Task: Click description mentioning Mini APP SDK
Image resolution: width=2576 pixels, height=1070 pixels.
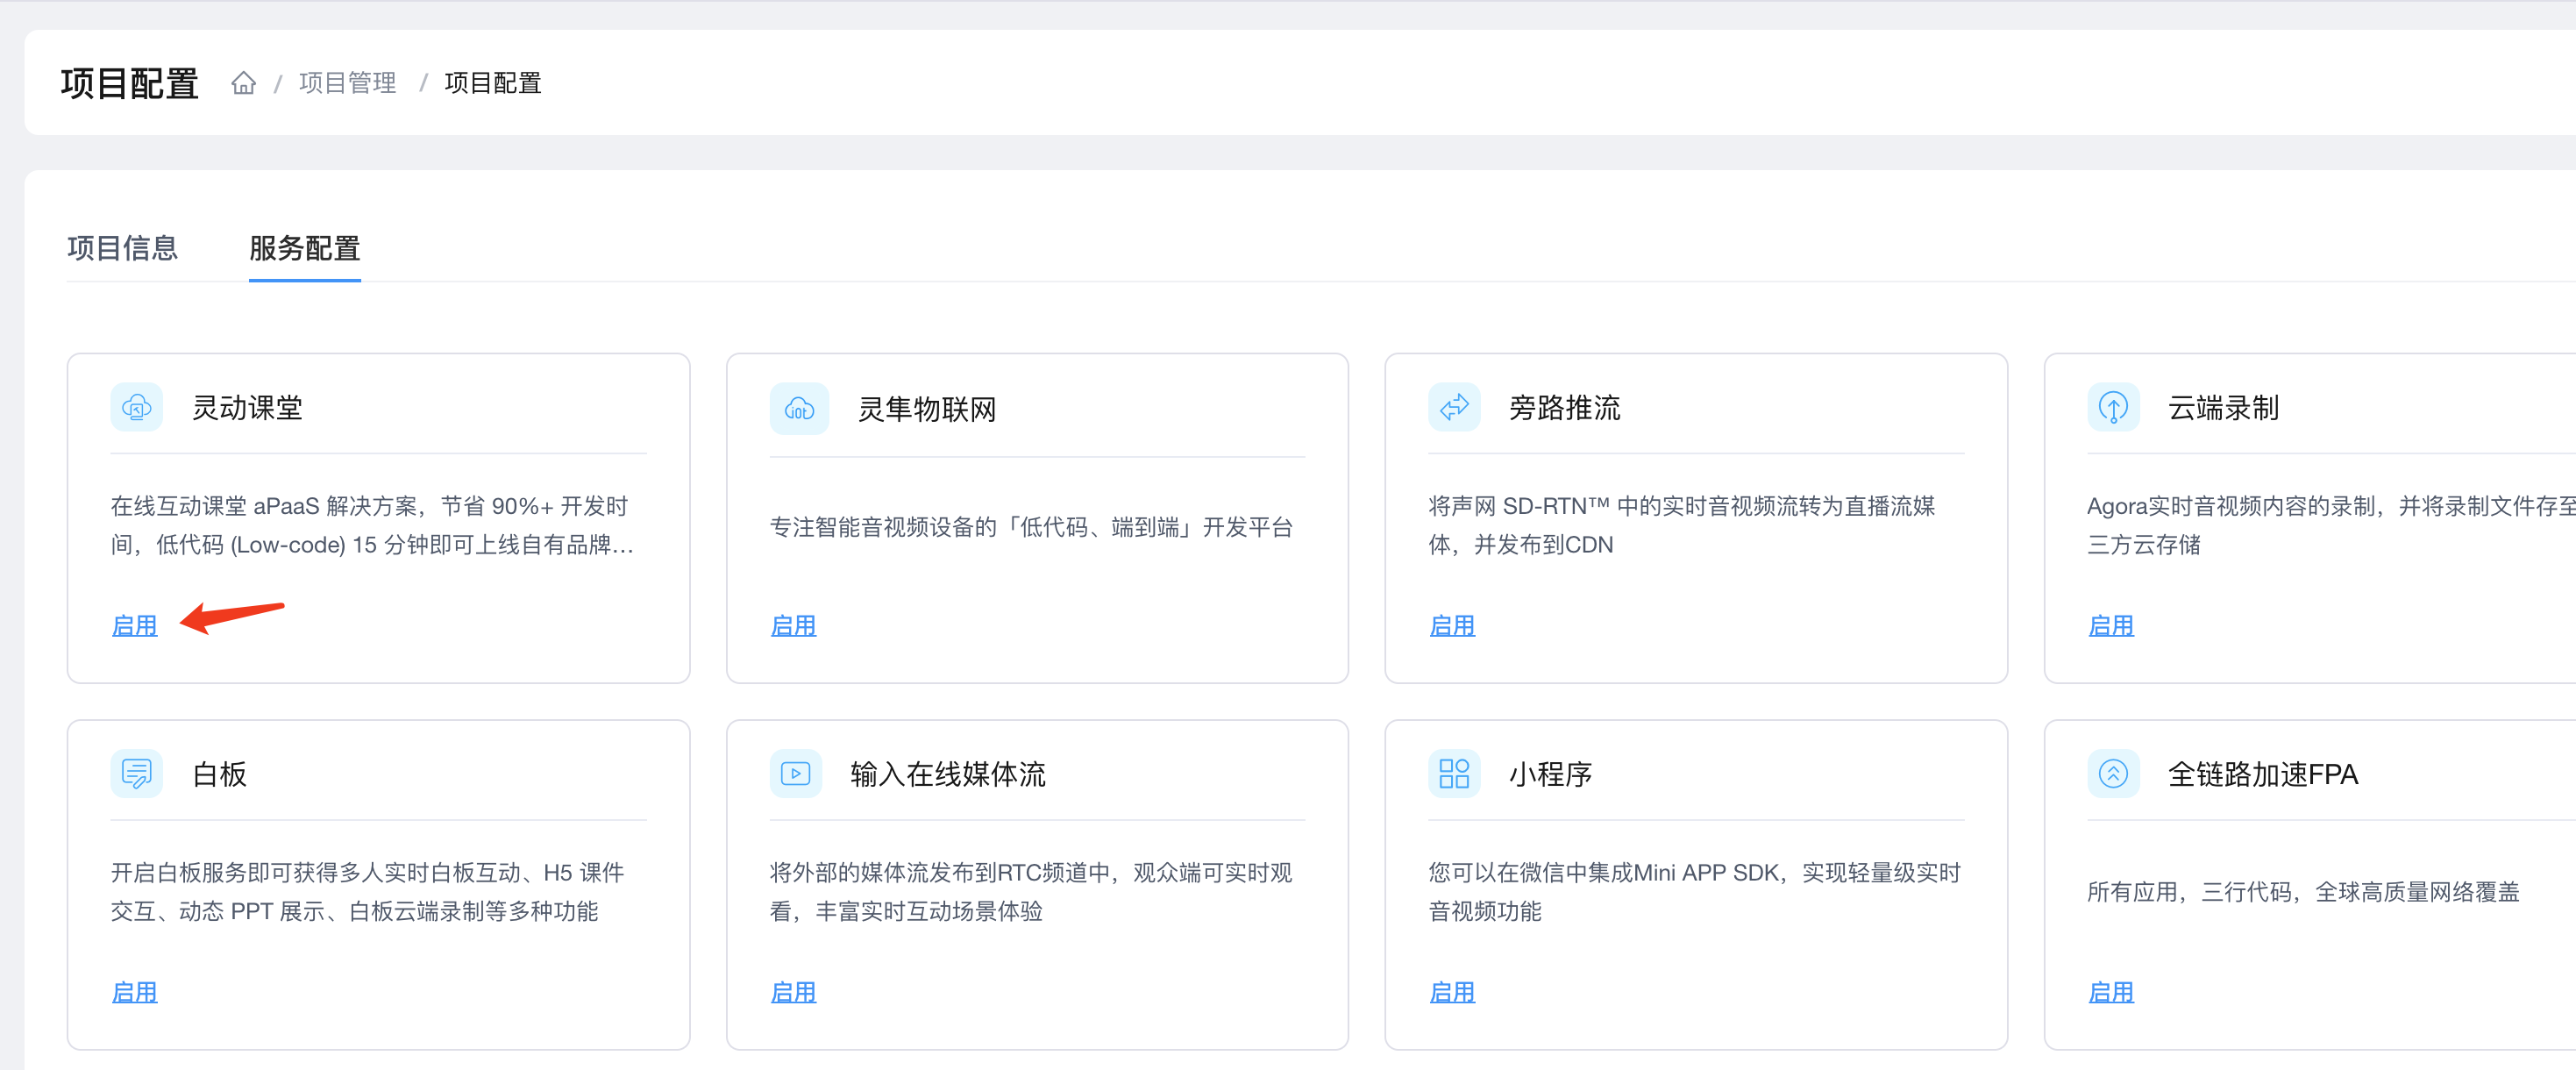Action: [1694, 891]
